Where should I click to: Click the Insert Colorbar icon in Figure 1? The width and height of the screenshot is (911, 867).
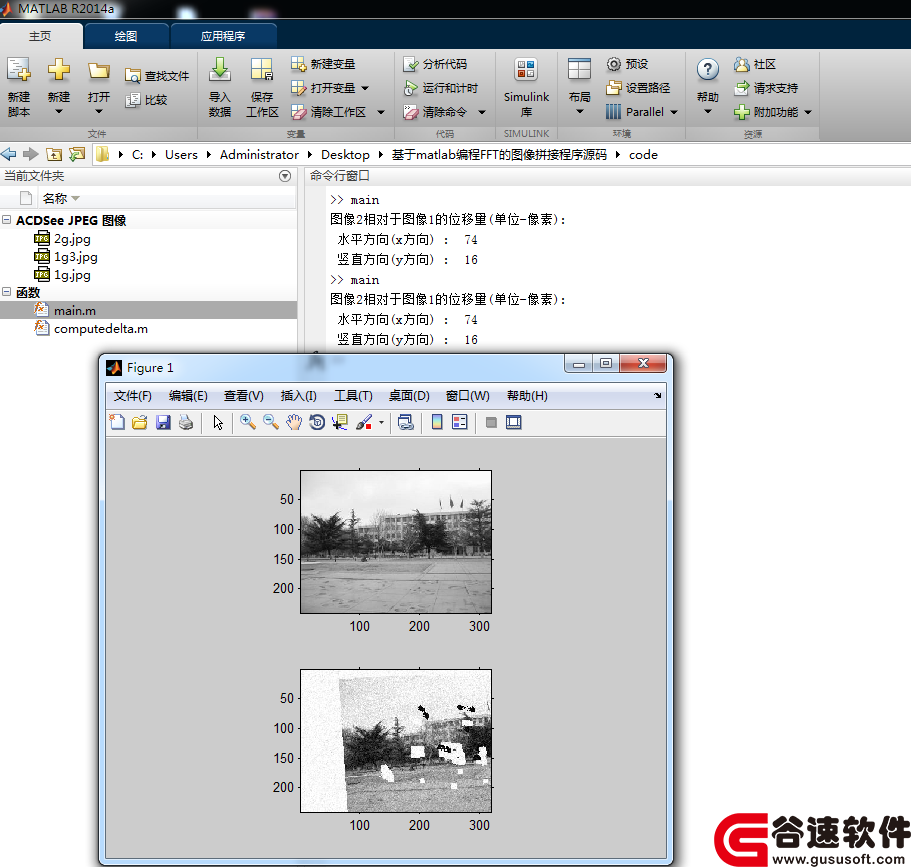(437, 422)
